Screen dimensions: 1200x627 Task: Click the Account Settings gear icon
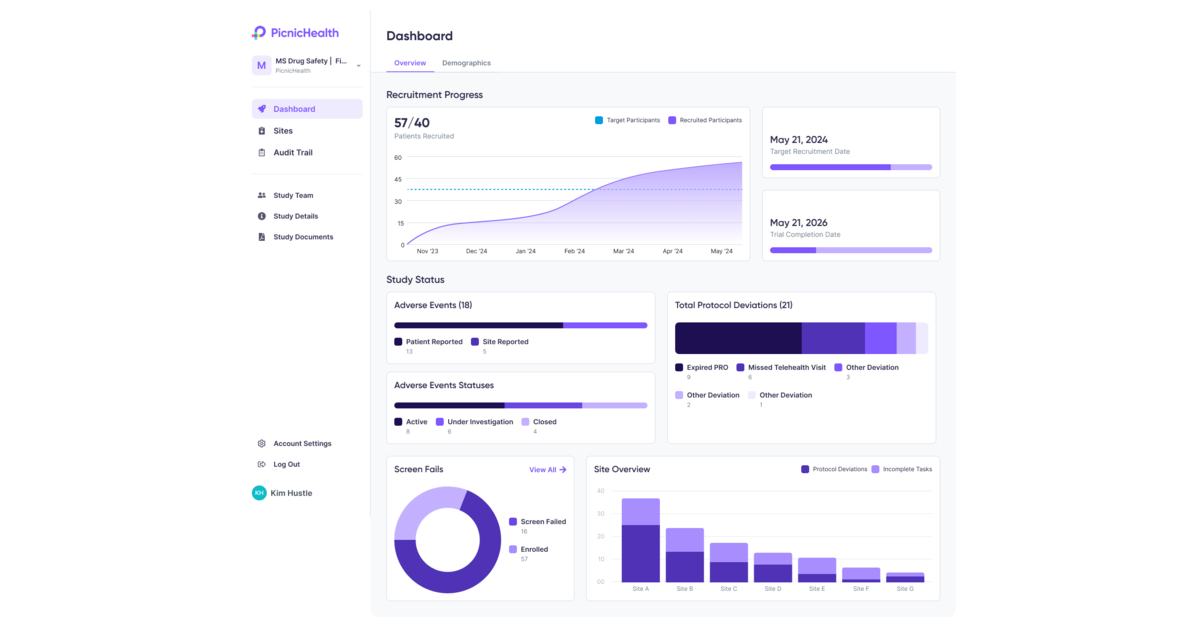(x=262, y=444)
